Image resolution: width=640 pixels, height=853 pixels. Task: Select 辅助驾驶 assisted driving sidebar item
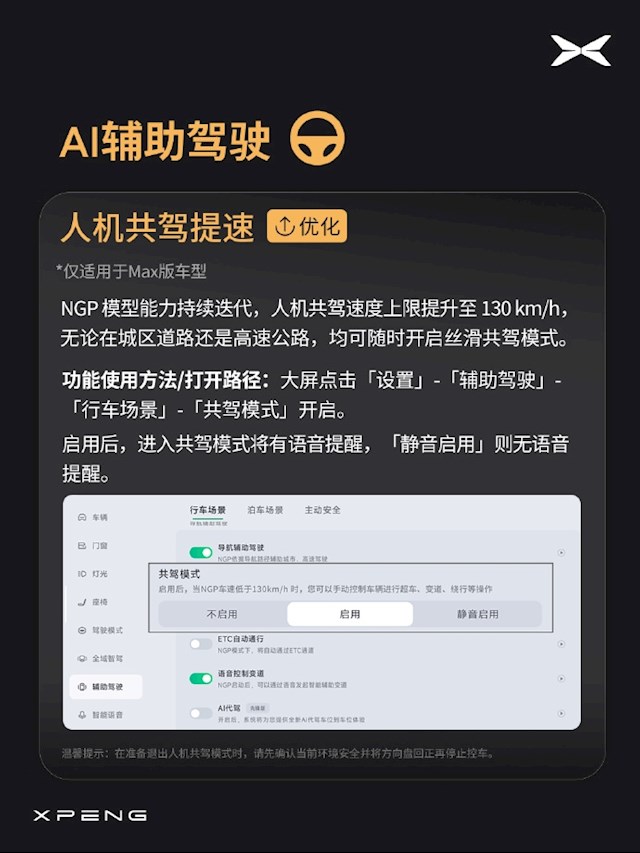[x=106, y=687]
